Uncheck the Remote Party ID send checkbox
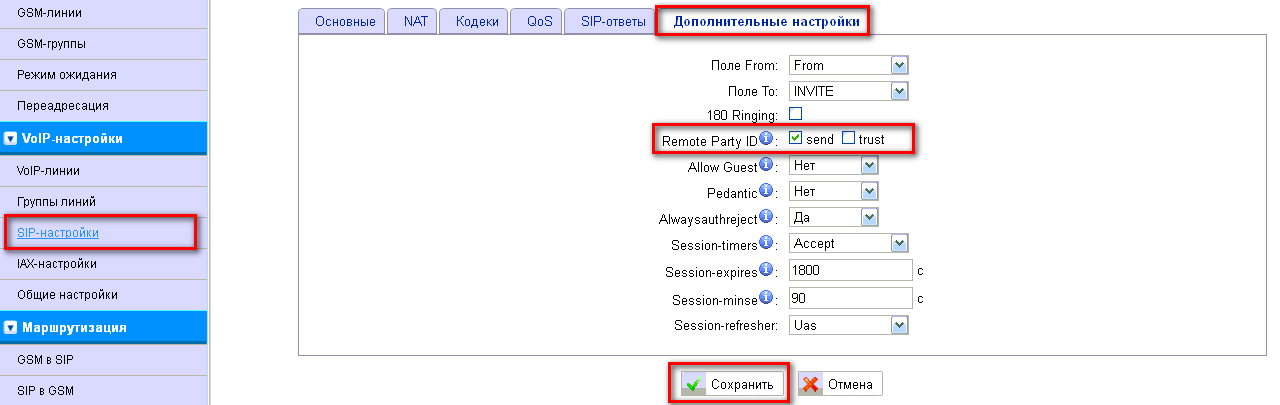 pyautogui.click(x=796, y=138)
